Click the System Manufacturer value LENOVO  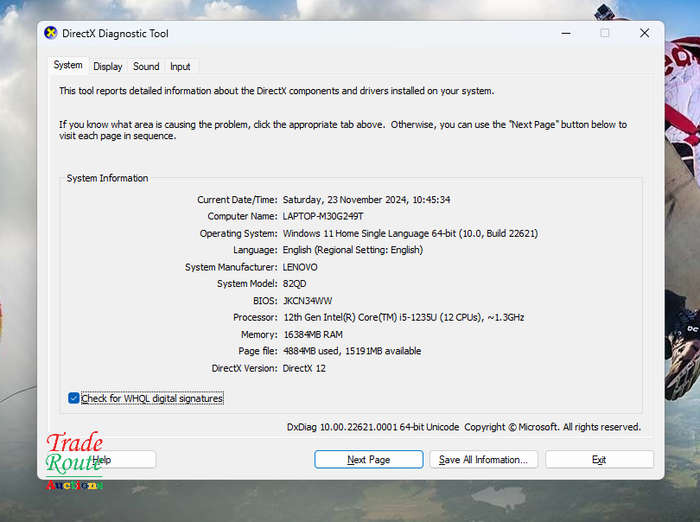[300, 267]
